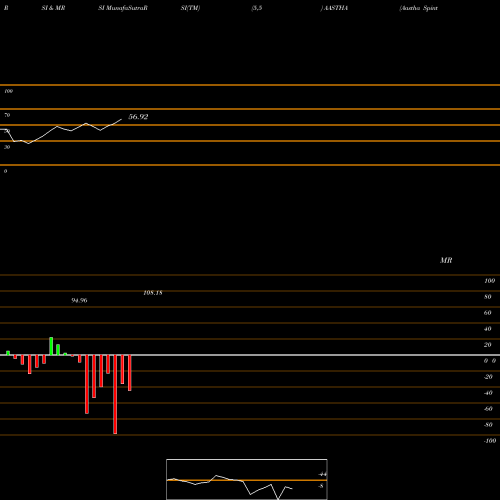Image resolution: width=500 pixels, height=500 pixels.
Task: Click the (5,5 parameter text in header
Action: point(257,8)
